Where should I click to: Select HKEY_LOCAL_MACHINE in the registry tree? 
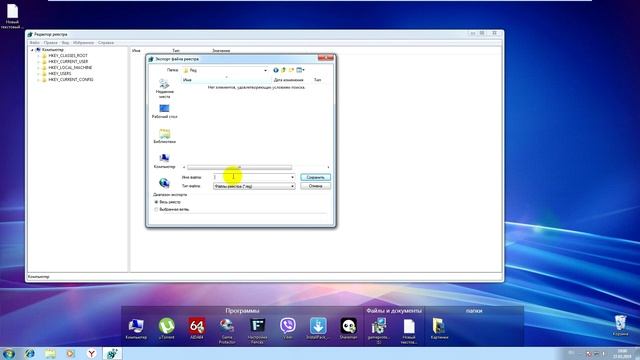(x=70, y=67)
